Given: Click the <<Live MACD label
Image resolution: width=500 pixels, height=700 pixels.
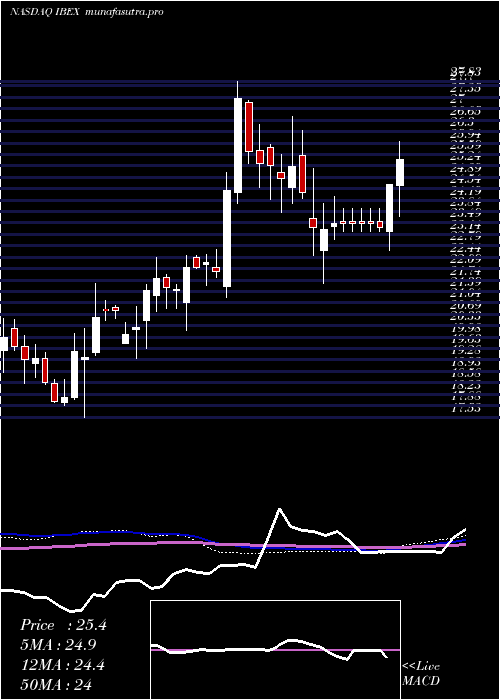Looking at the screenshot, I should (x=421, y=673).
